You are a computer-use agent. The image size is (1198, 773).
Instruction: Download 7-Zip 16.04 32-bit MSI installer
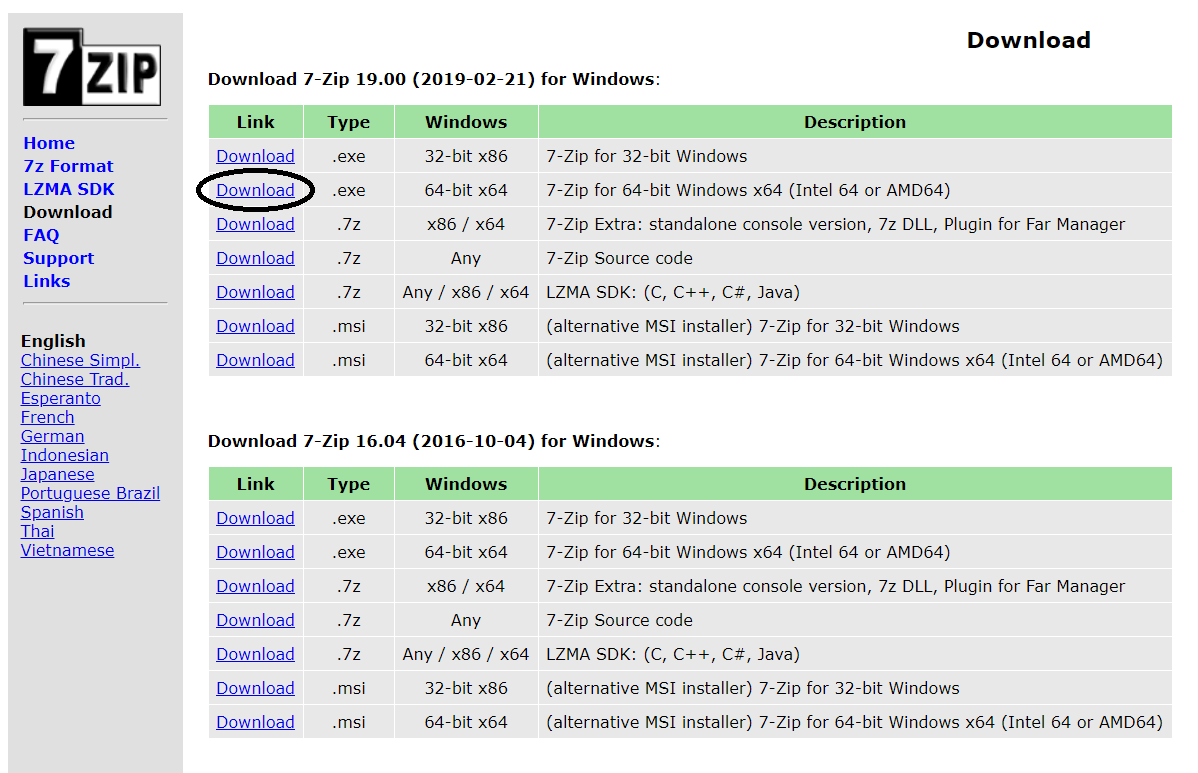pyautogui.click(x=255, y=688)
